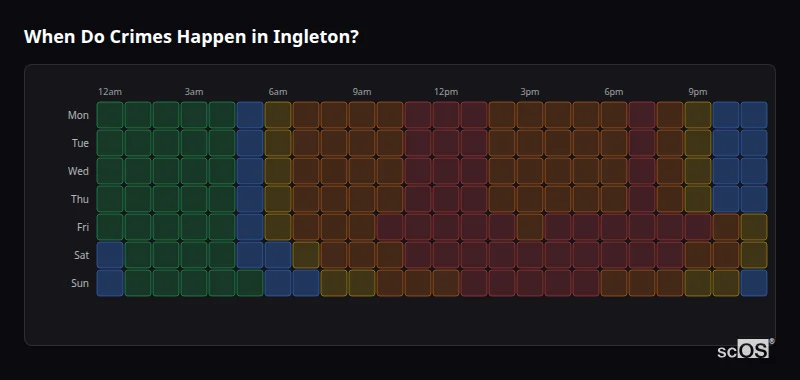Select the Sunday 9am yellow cell
Image resolution: width=800 pixels, height=380 pixels.
coord(362,283)
